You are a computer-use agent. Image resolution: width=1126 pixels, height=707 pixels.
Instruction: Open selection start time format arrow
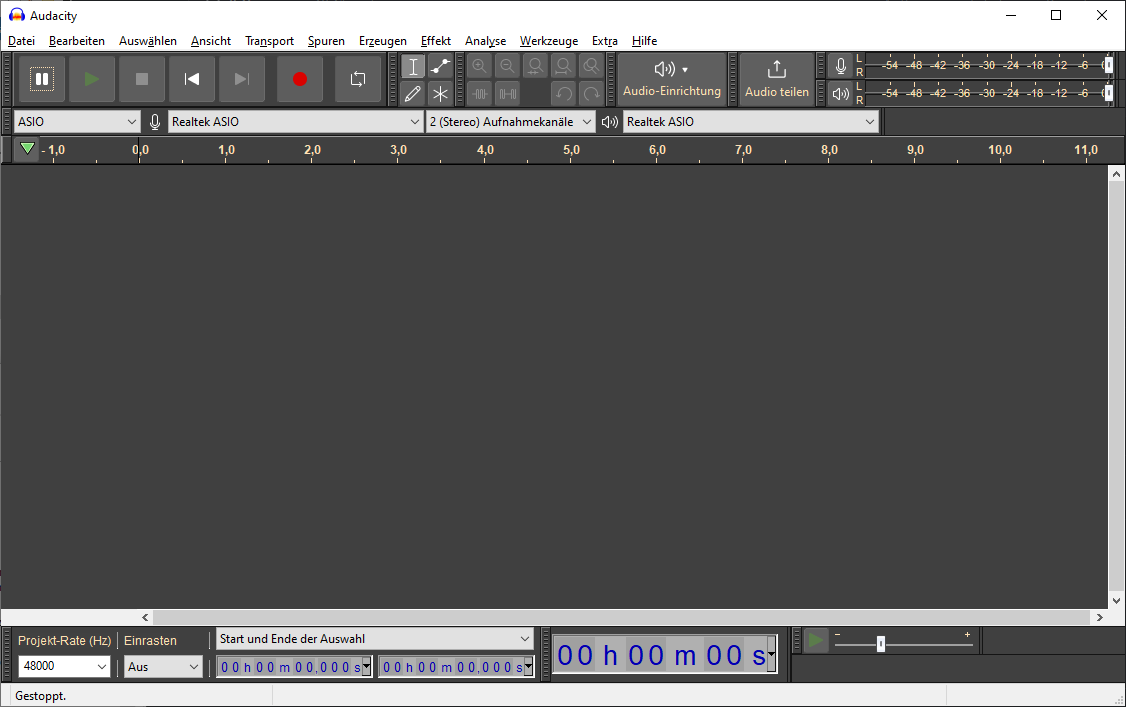tap(367, 667)
